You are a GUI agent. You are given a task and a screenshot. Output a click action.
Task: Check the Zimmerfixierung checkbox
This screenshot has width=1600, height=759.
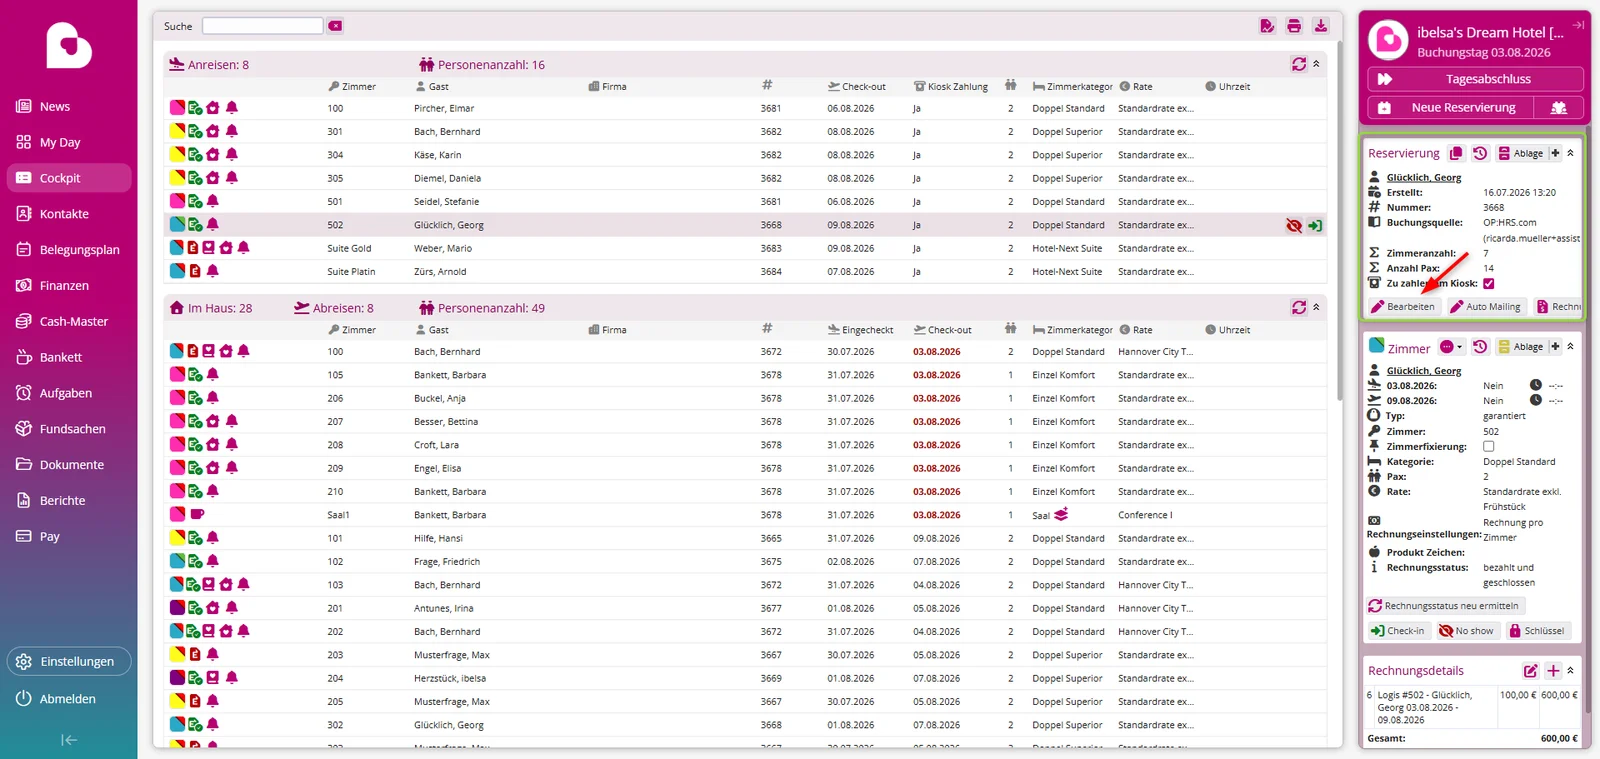[1489, 446]
